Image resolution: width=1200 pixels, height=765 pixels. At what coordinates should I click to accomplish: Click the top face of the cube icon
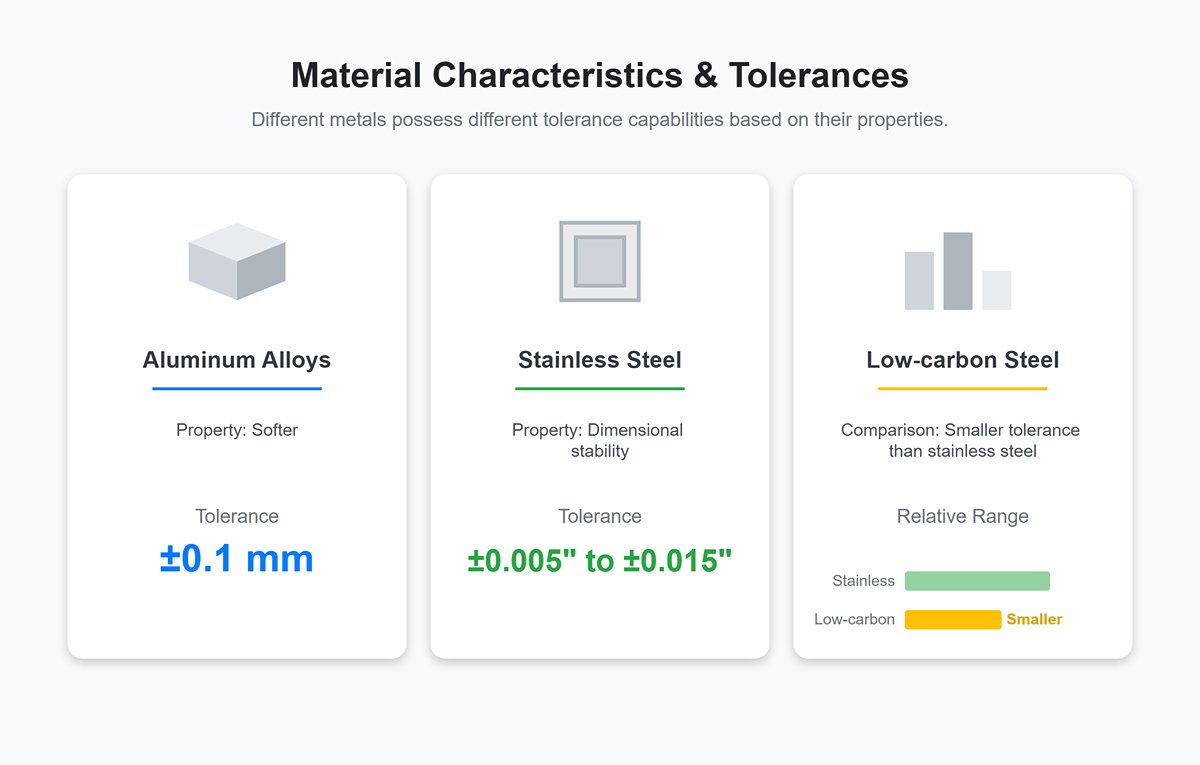tap(236, 245)
